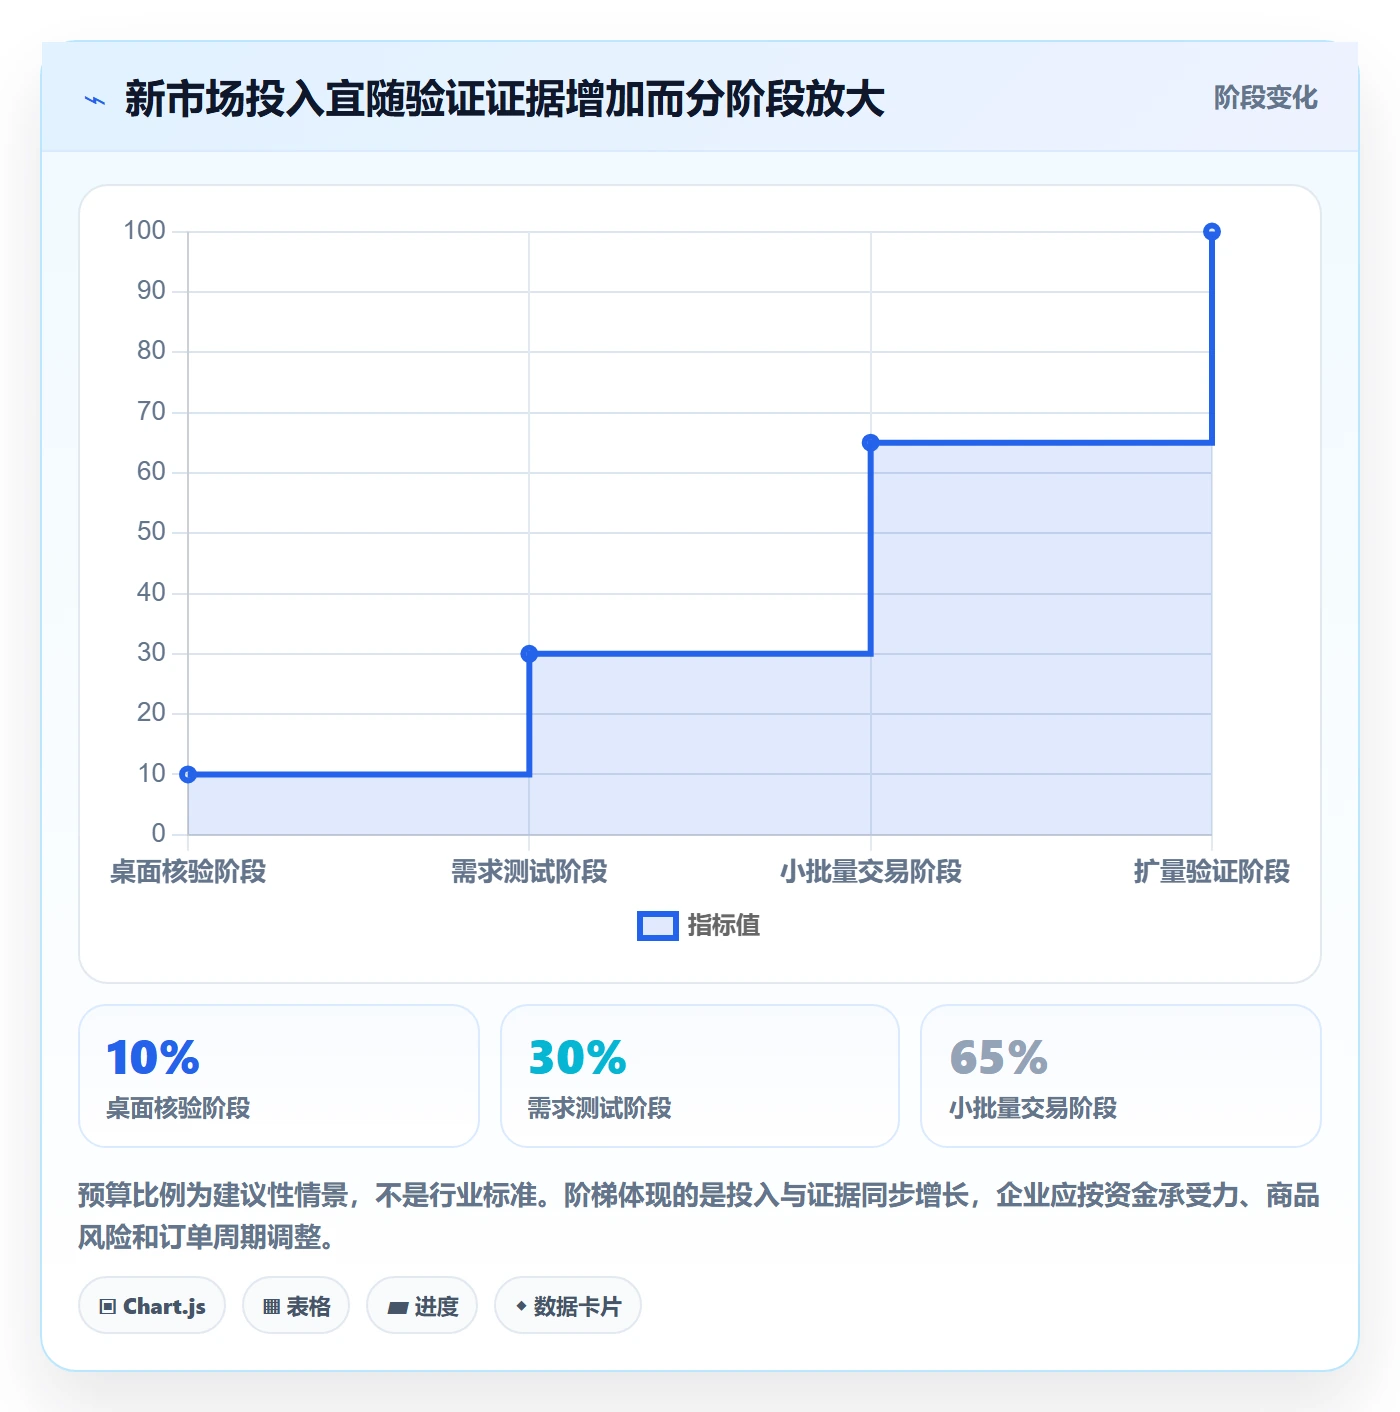Screen dimensions: 1400x1412
Task: Click the title 新市场投入宜随验证证据增加而分阶段放大
Action: (505, 99)
